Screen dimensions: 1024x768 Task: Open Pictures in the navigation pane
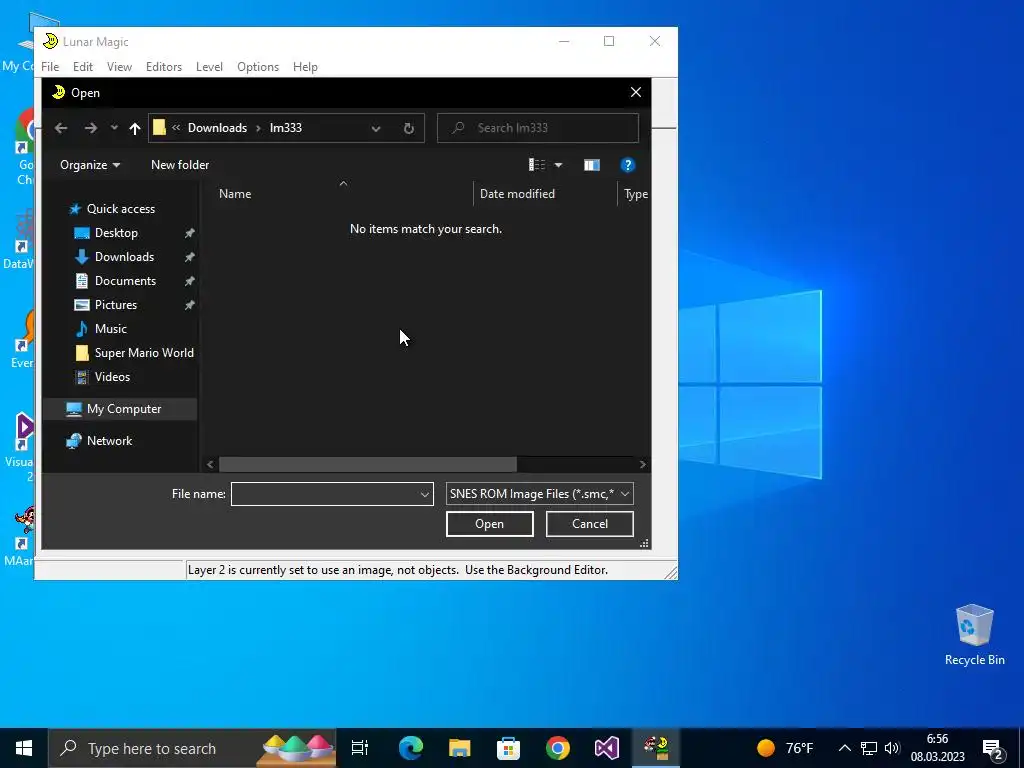116,305
